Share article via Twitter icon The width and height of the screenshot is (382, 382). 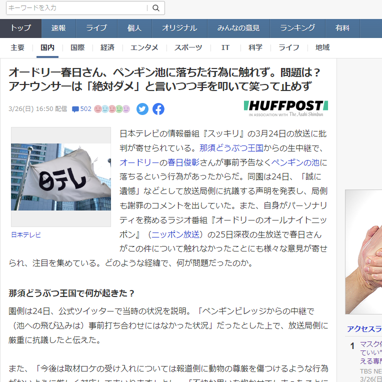(x=142, y=109)
